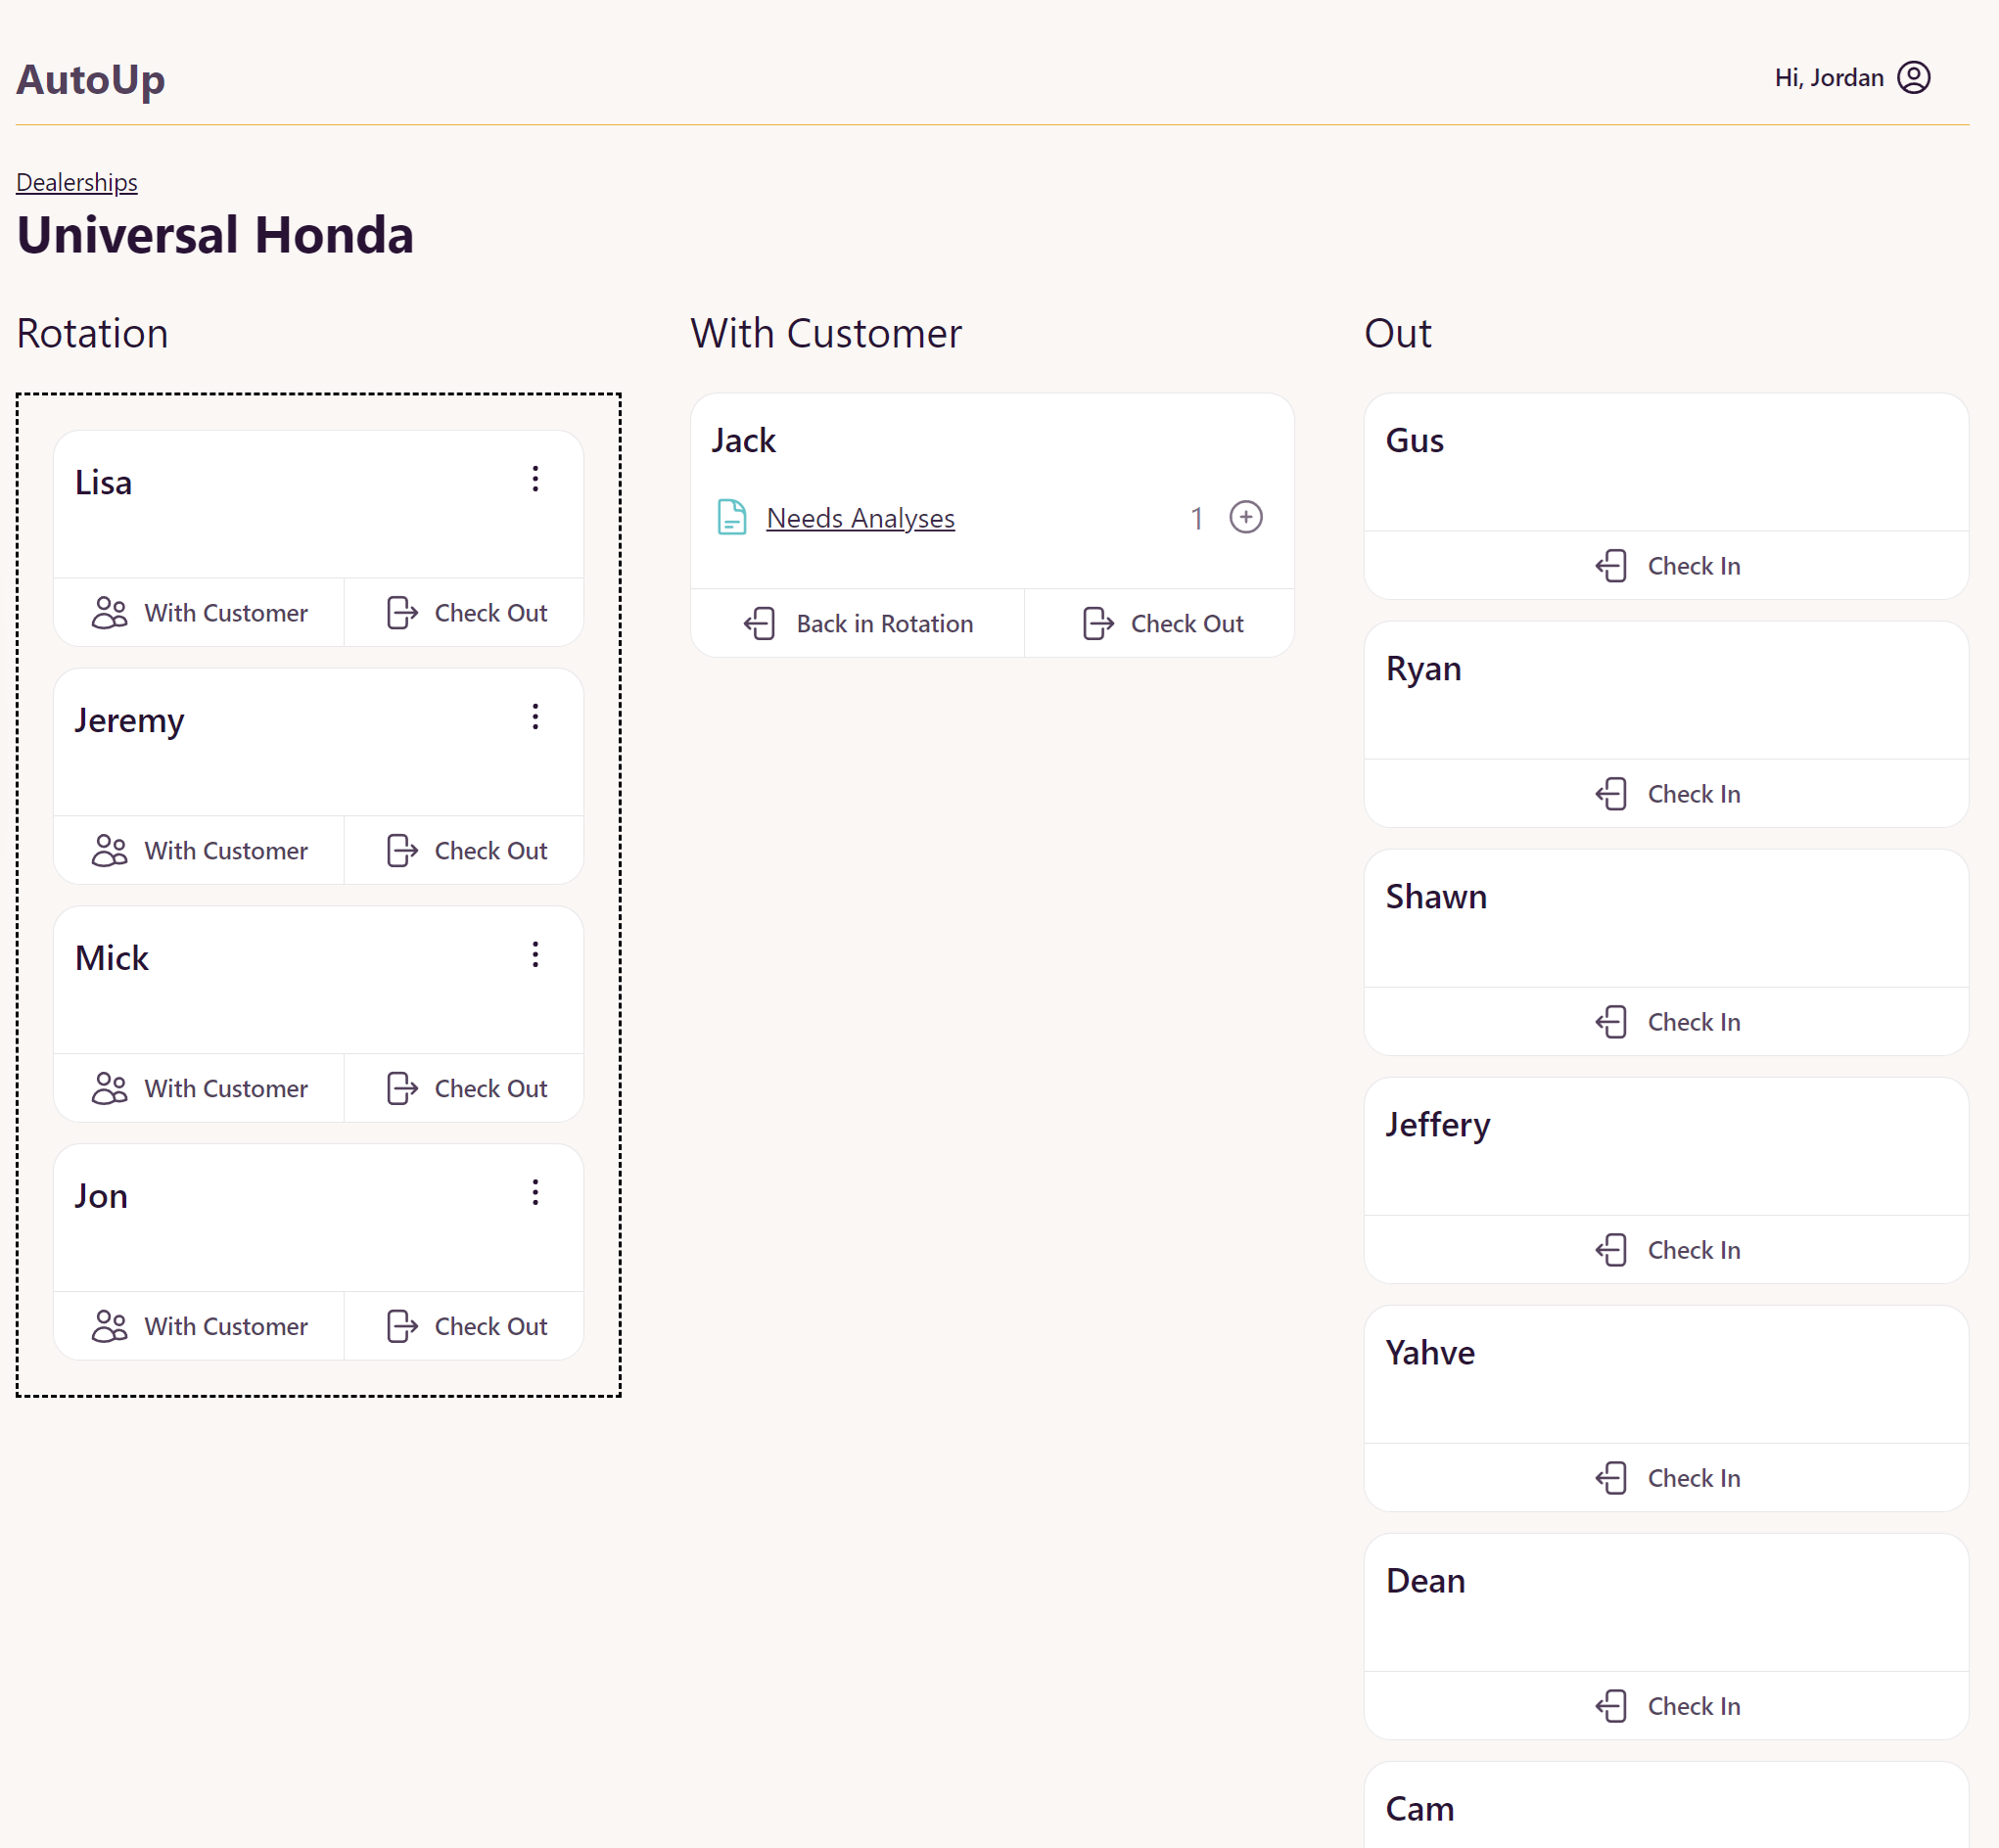Screen dimensions: 1999x1848
Task: Click the 'Check Out' icon for Jack
Action: [1097, 622]
